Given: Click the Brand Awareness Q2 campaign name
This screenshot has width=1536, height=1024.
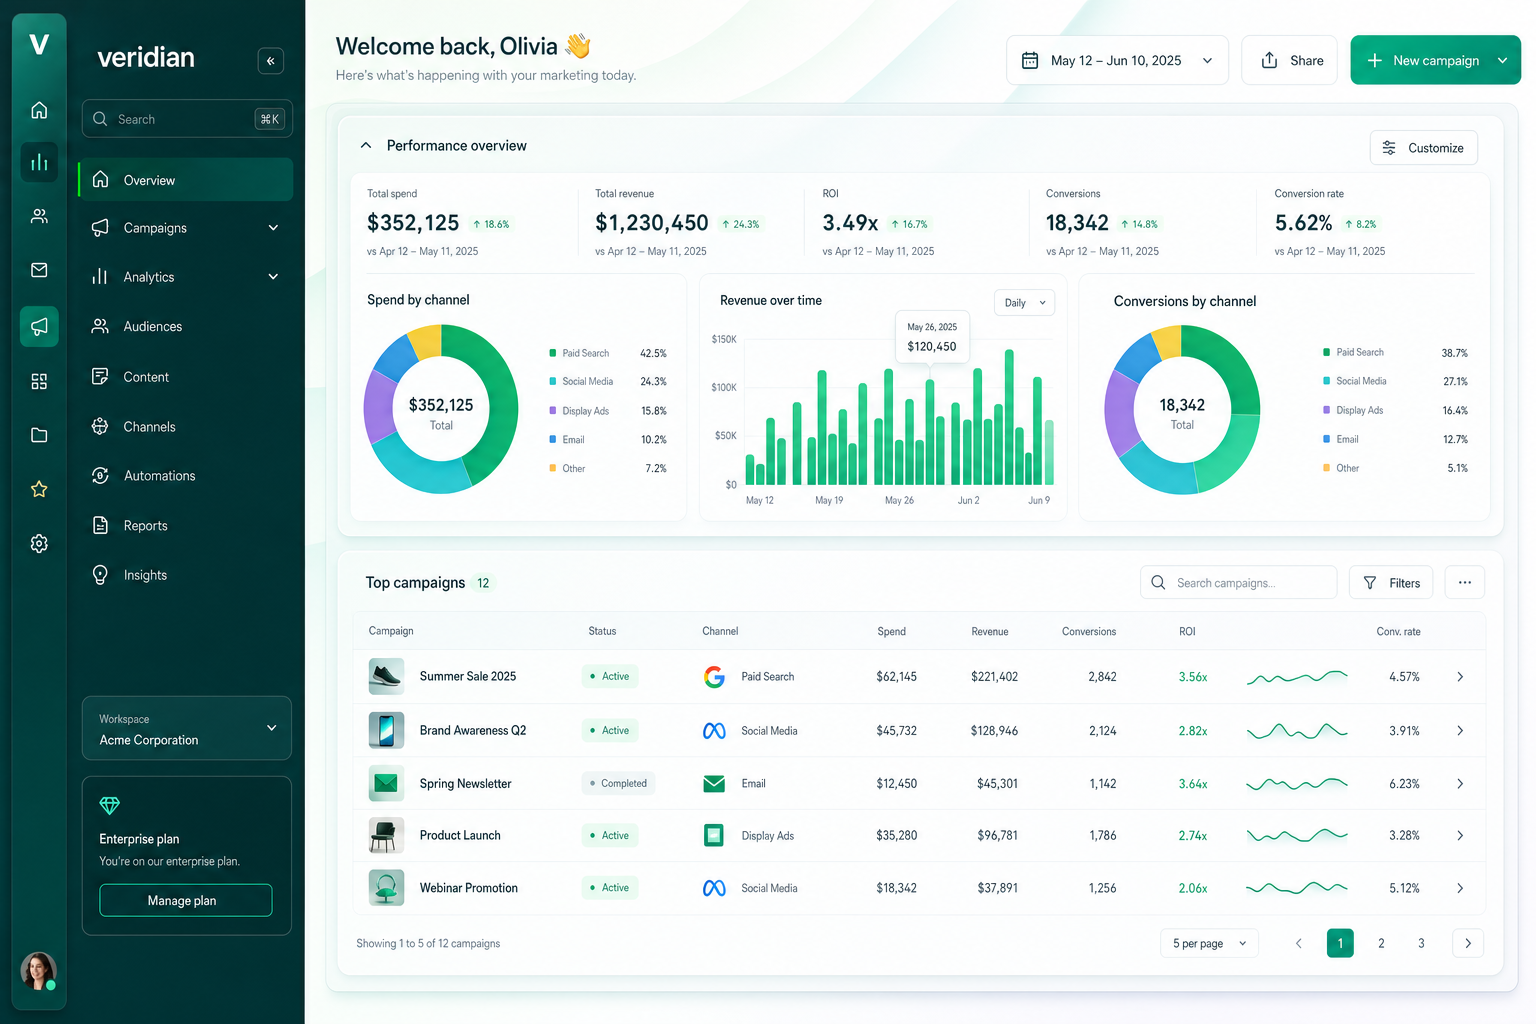Looking at the screenshot, I should coord(473,731).
